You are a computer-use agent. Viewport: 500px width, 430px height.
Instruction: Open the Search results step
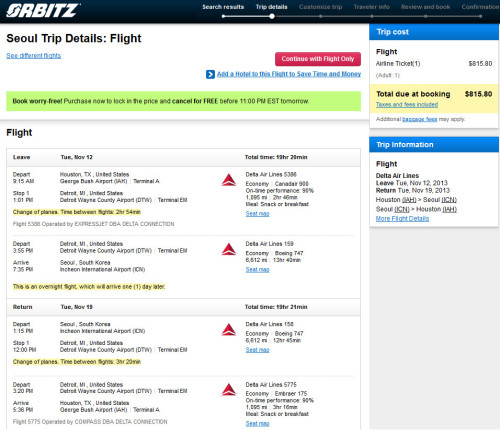223,7
